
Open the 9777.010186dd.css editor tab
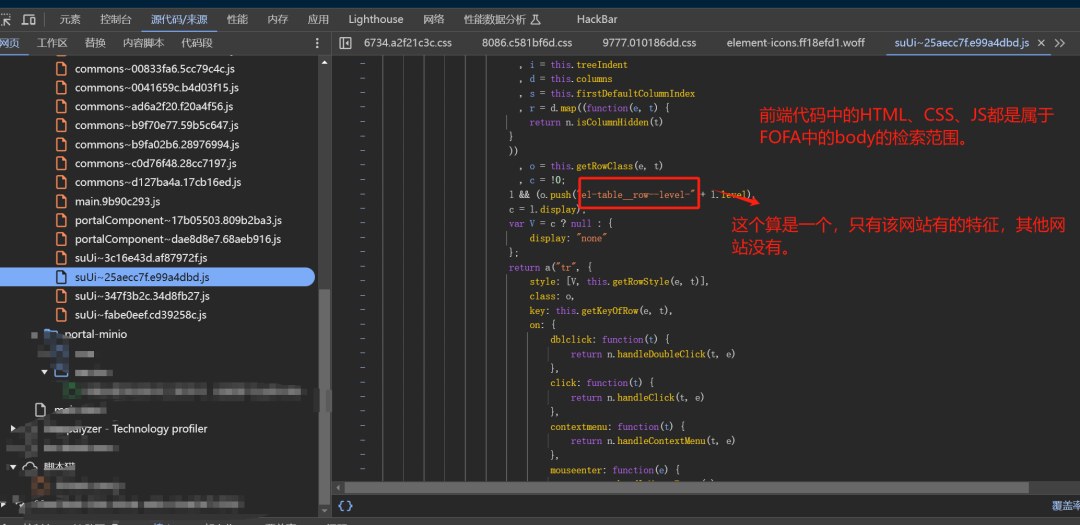(x=649, y=43)
